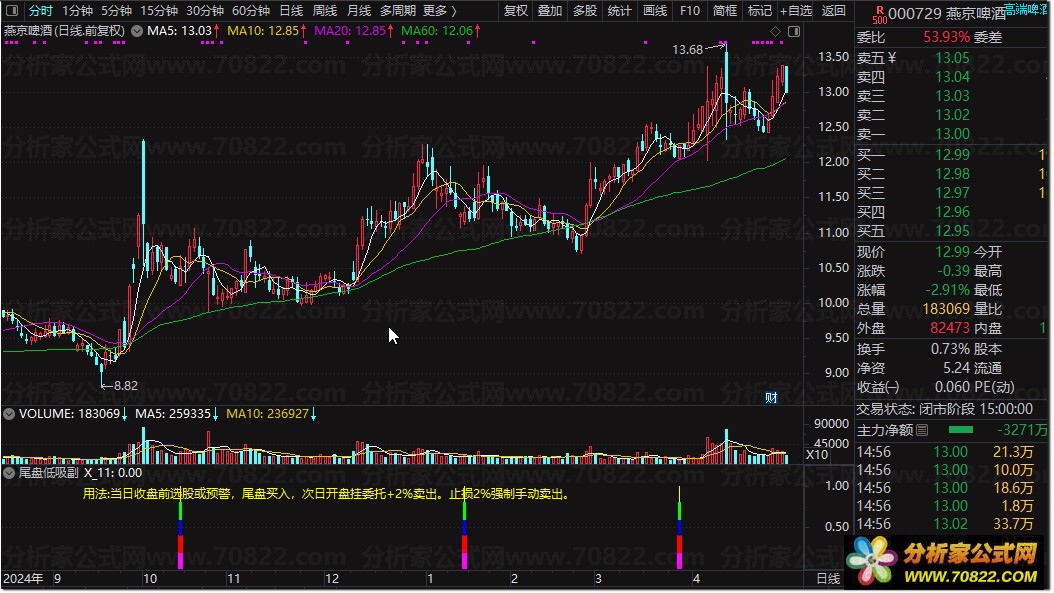Select the 5分钟 period tab
1054x593 pixels.
[x=116, y=11]
